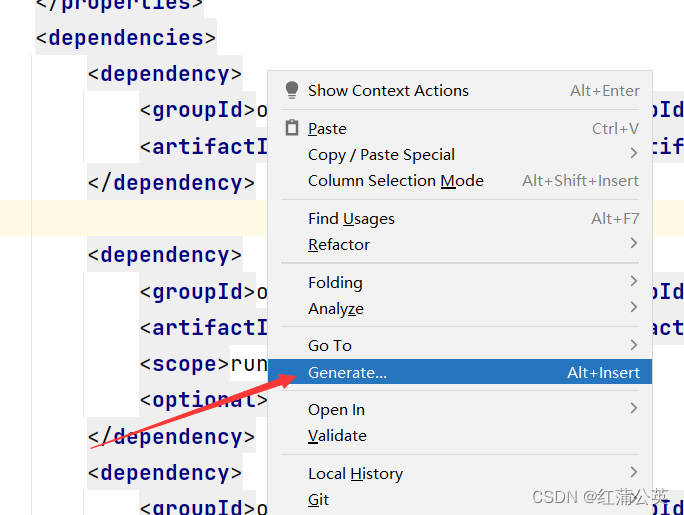Click the Alt+Insert shortcut label
Viewport: 684px width, 515px height.
click(x=603, y=373)
